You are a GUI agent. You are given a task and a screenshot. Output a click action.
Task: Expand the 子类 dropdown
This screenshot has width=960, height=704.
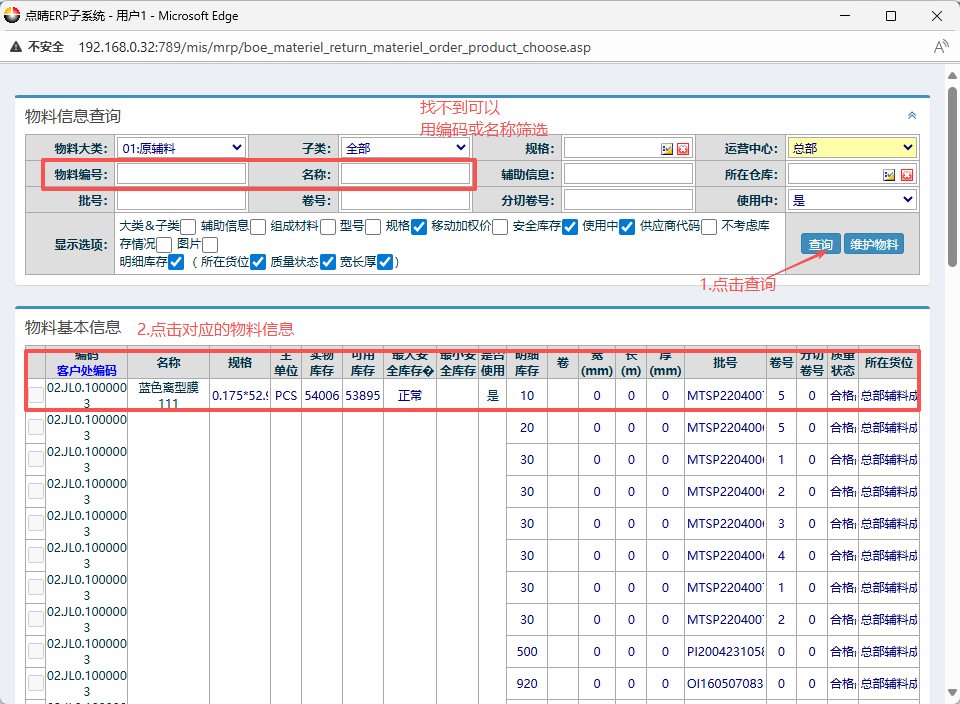coord(405,148)
